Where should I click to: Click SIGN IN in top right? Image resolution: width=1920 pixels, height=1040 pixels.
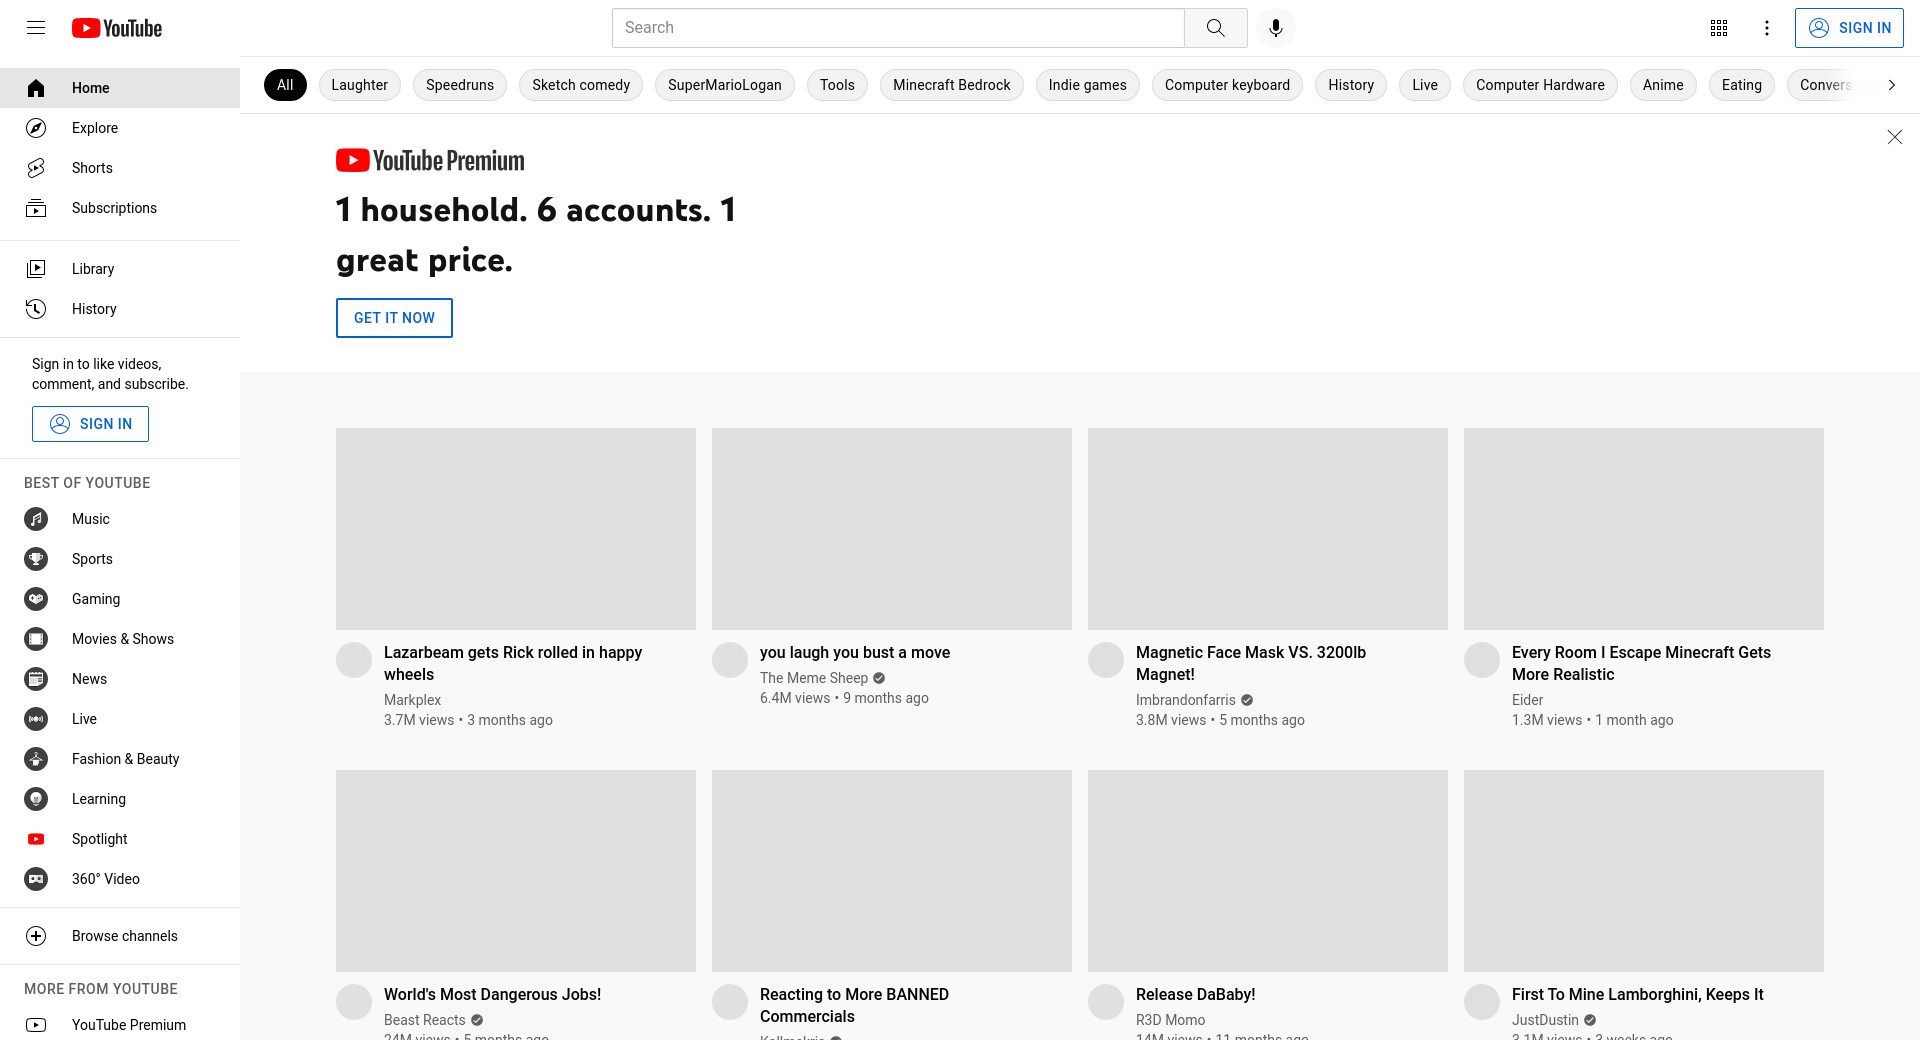click(x=1849, y=28)
